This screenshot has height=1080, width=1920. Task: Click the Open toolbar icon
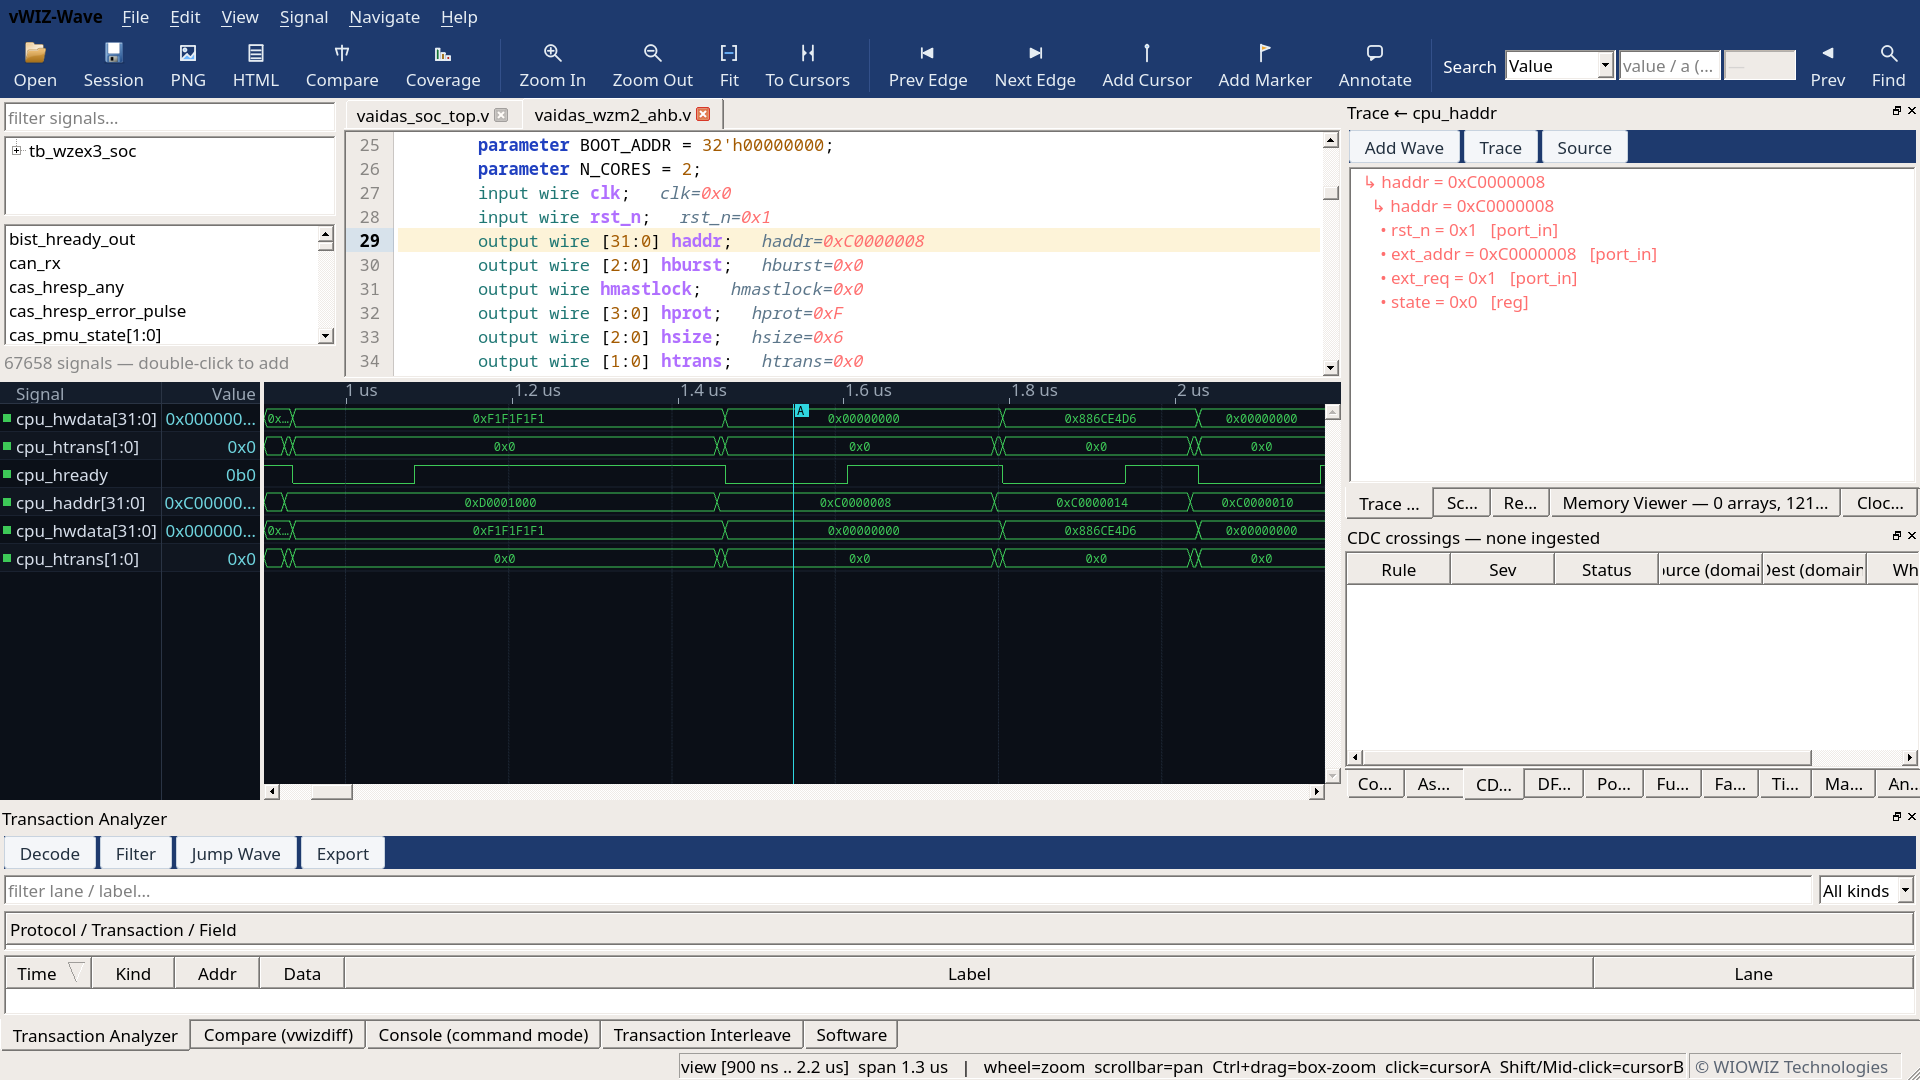click(x=35, y=65)
